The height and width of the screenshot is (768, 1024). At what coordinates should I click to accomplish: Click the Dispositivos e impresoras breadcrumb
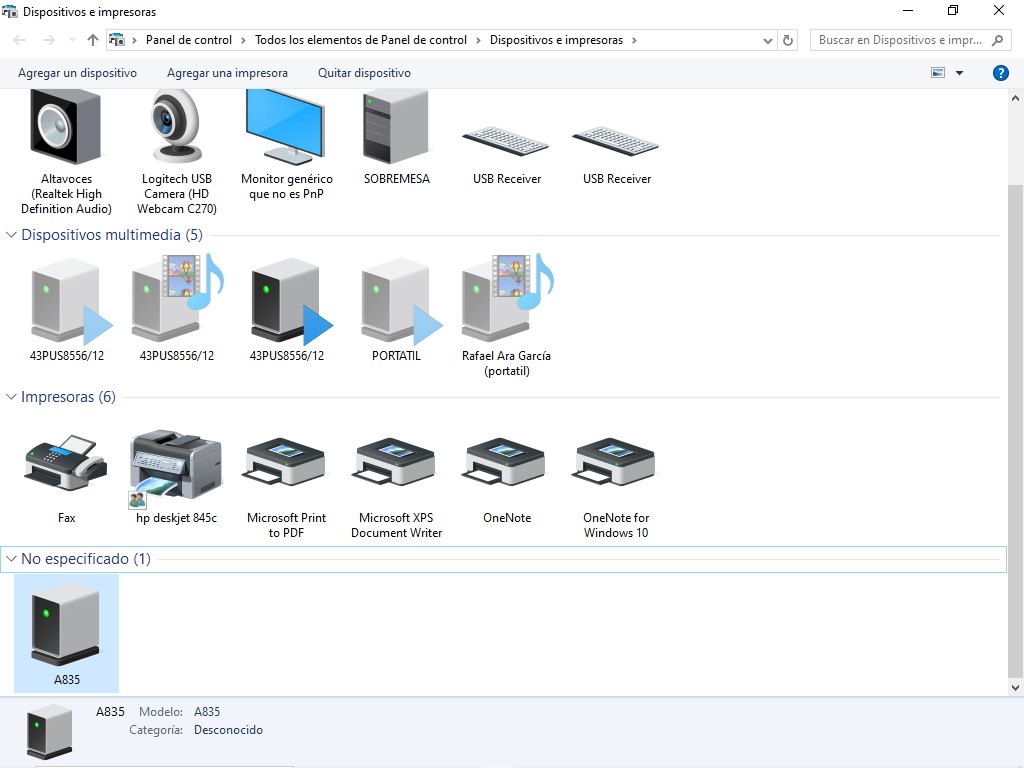click(556, 40)
